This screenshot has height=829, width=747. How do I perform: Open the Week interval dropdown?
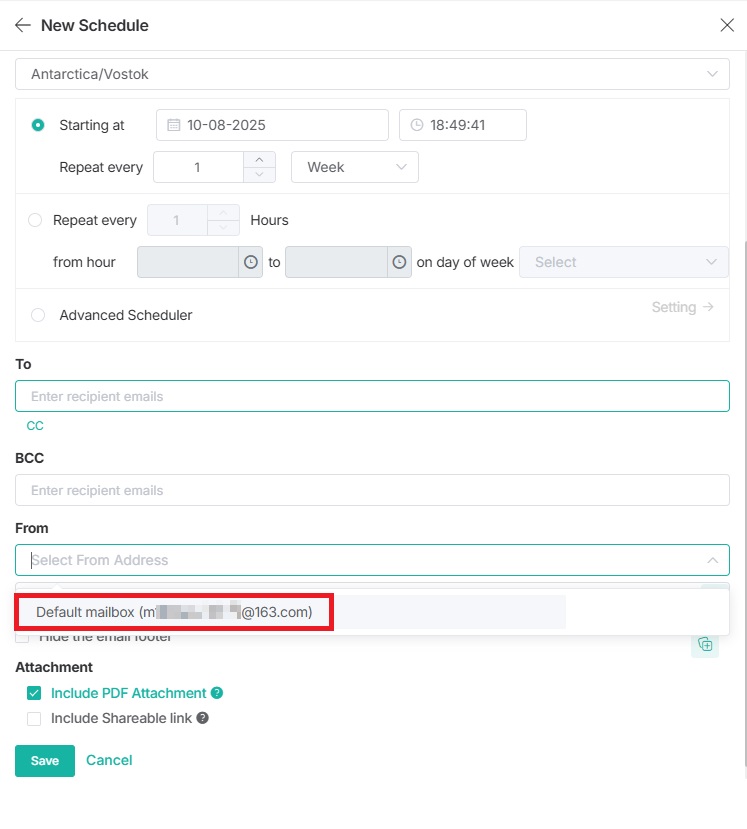pos(354,167)
